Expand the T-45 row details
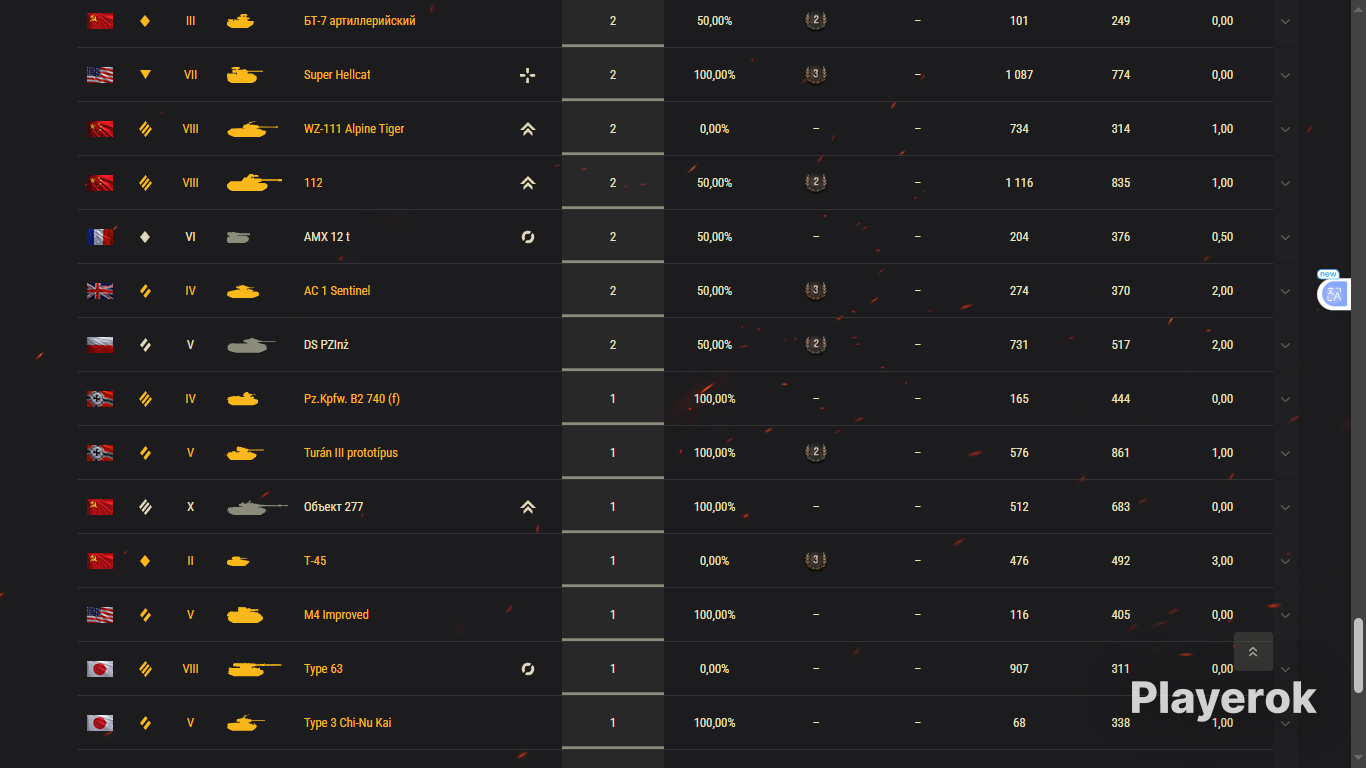 (1286, 561)
